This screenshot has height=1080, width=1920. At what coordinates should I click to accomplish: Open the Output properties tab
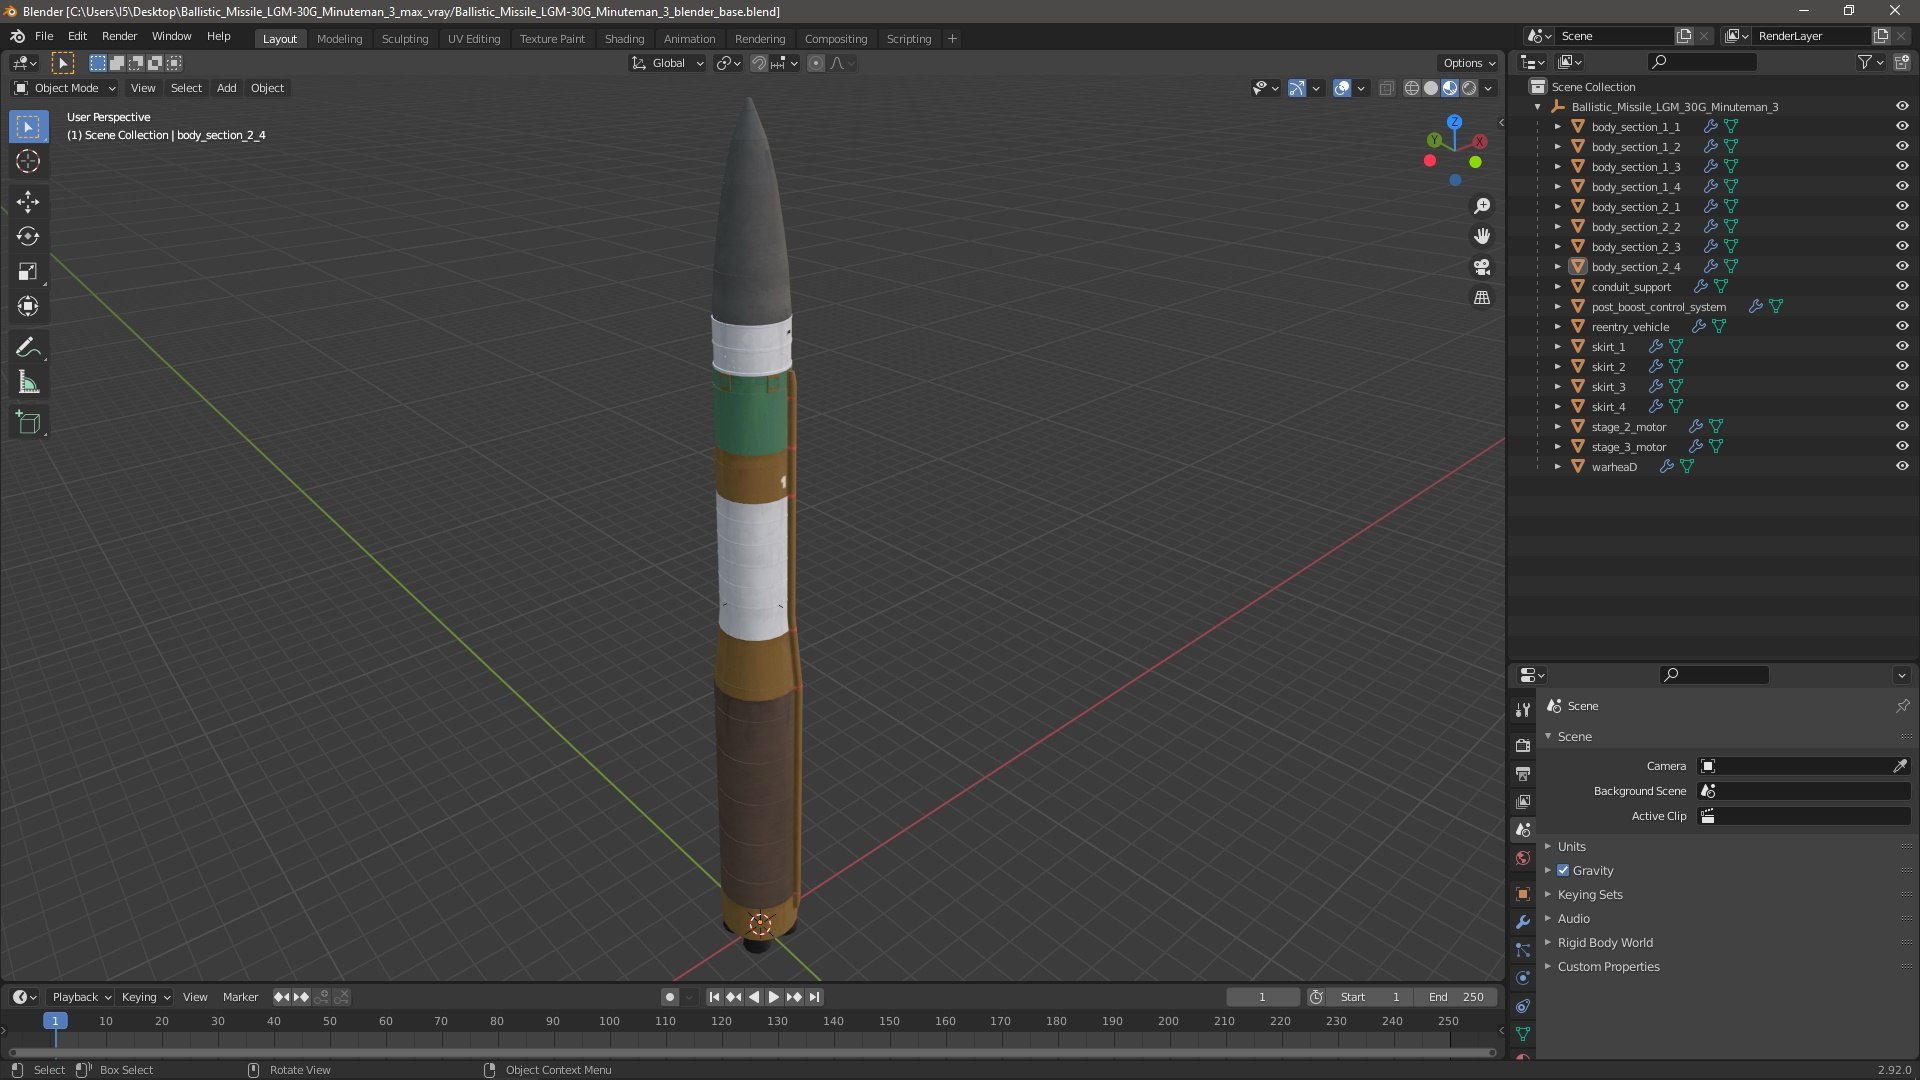1523,773
